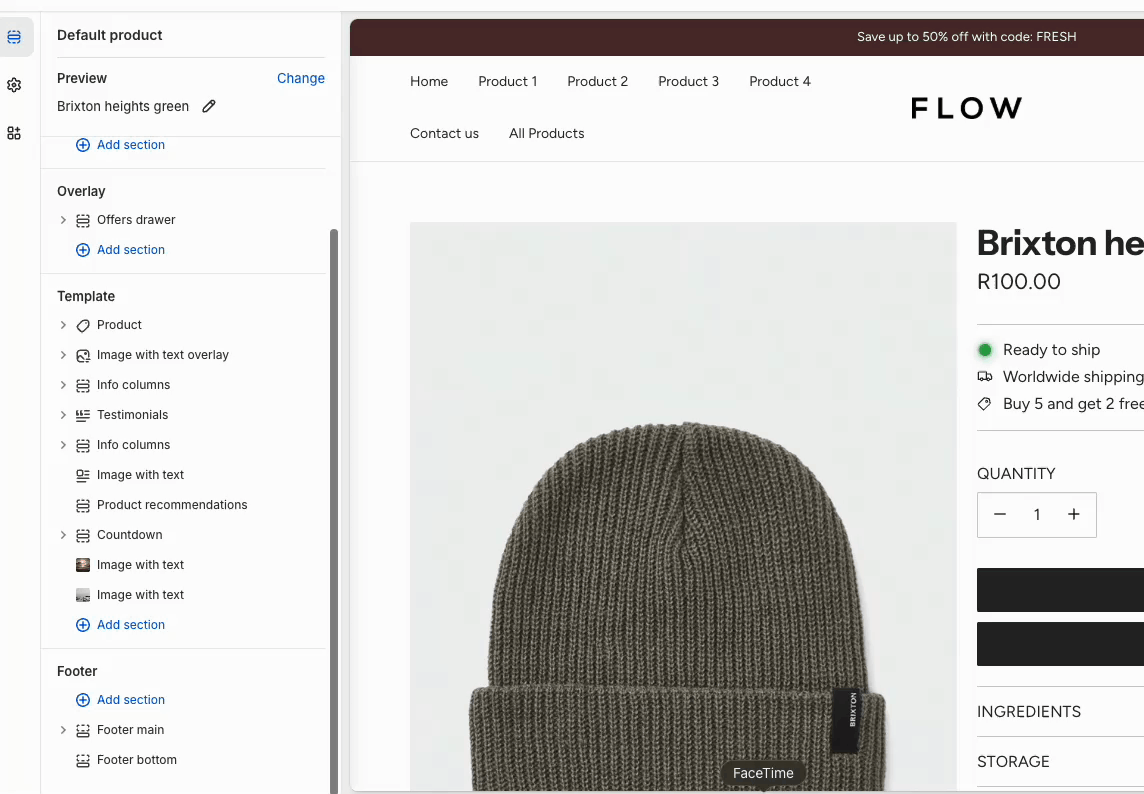Expand the STORAGE accordion
The image size is (1144, 794).
[x=1060, y=761]
